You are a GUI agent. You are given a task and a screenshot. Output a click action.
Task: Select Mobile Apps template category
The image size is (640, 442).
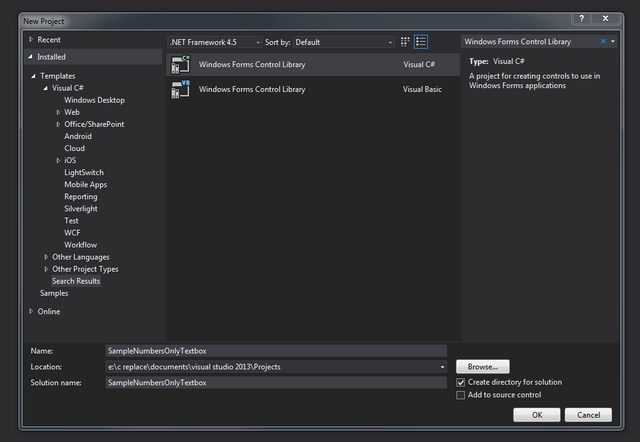pyautogui.click(x=85, y=184)
